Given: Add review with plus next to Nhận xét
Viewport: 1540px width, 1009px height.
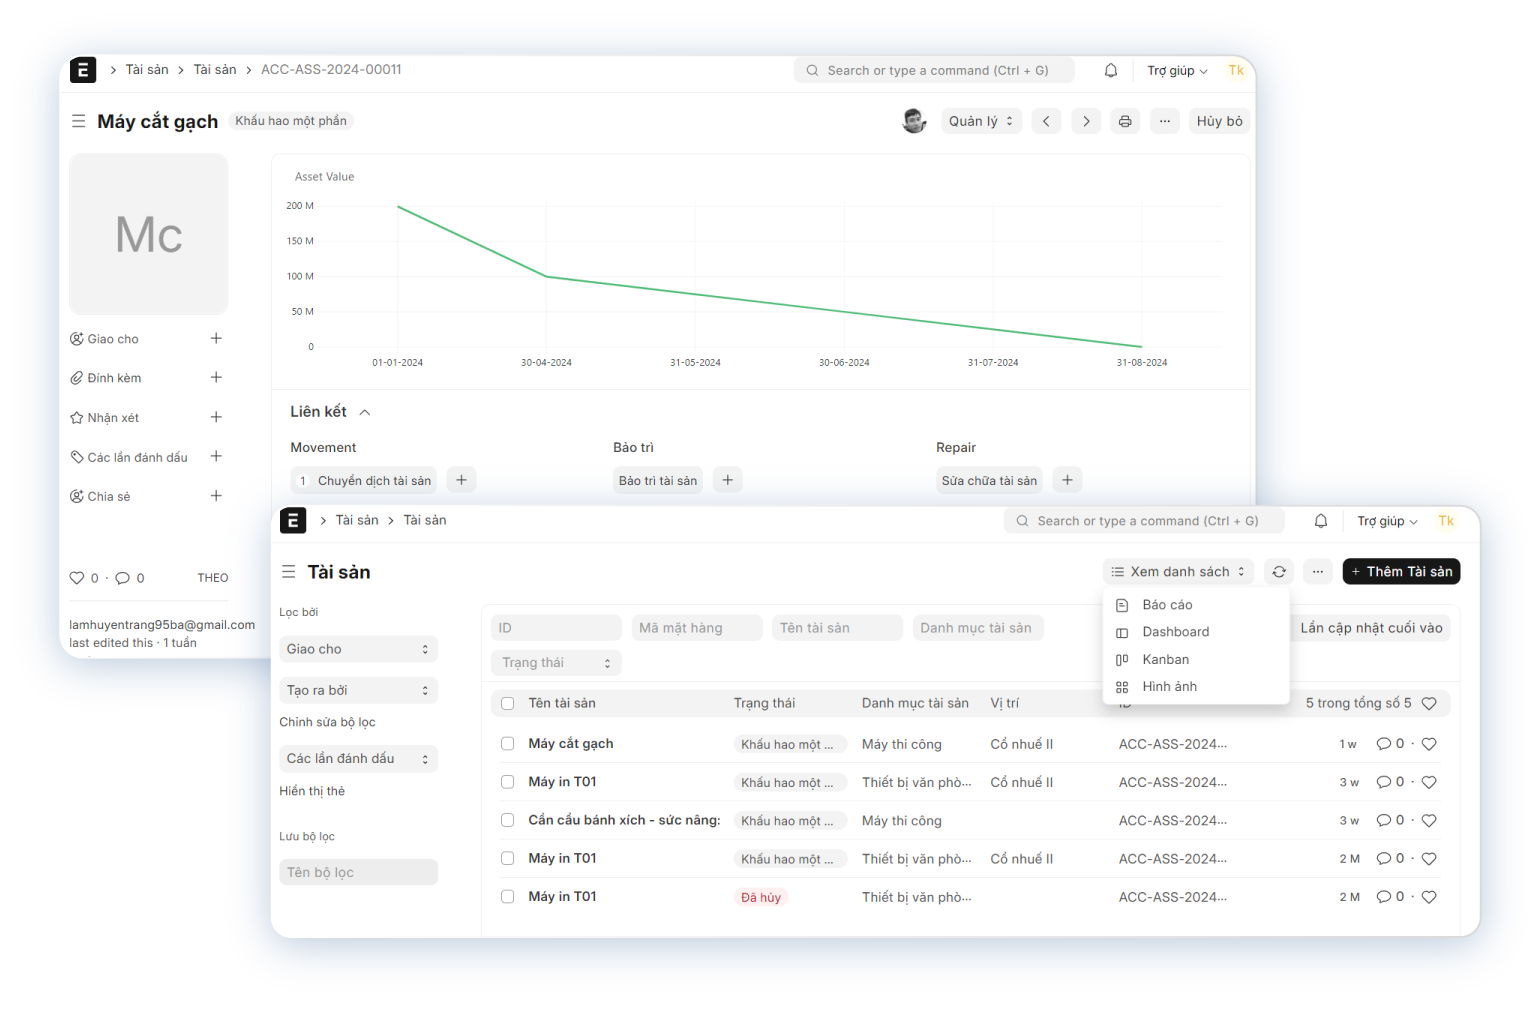Looking at the screenshot, I should tap(216, 417).
